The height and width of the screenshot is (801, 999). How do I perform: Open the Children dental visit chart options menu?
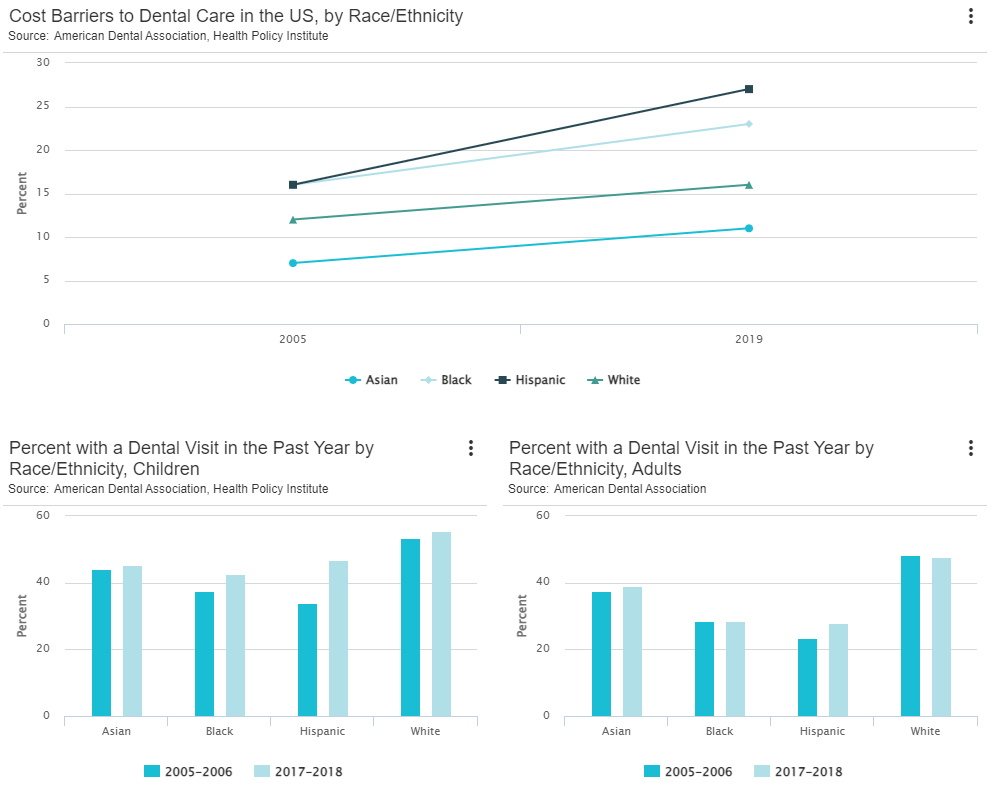coord(470,448)
